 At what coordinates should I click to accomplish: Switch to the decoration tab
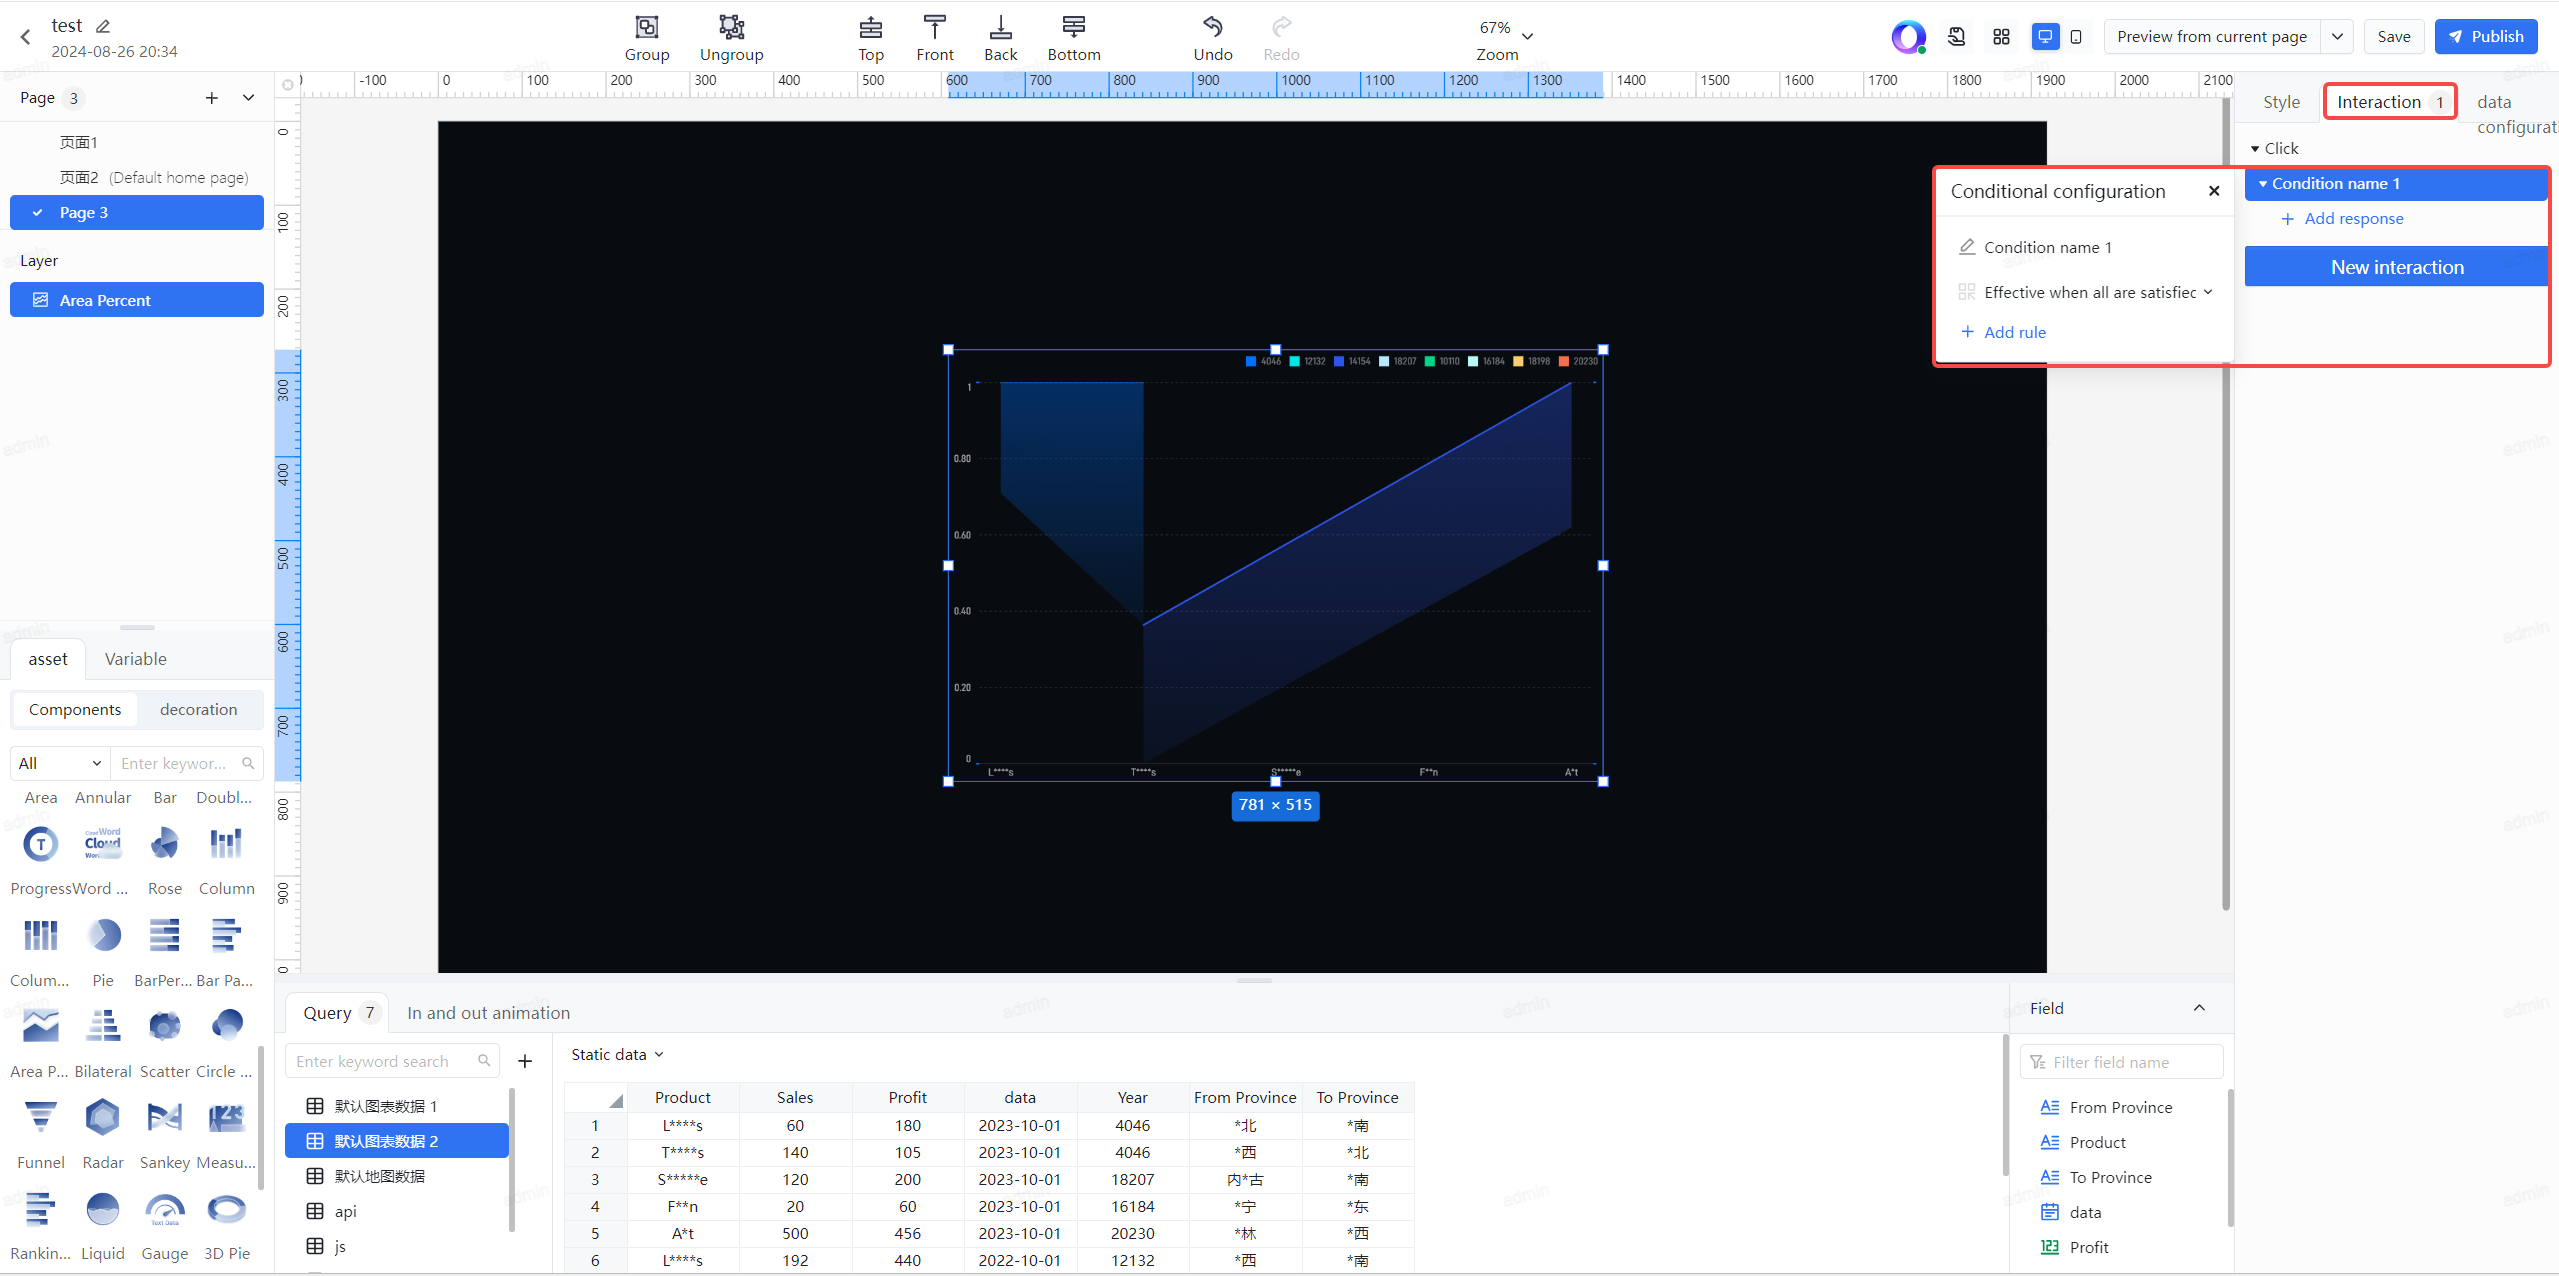tap(198, 709)
